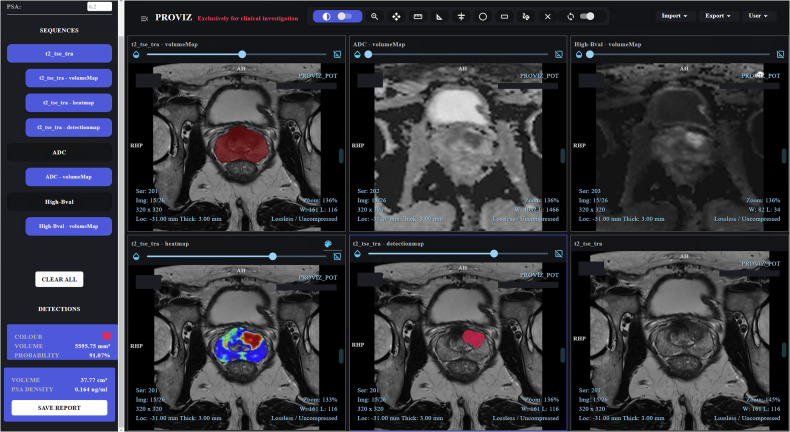Select the freehand drawing tool
The width and height of the screenshot is (790, 432).
pos(526,17)
